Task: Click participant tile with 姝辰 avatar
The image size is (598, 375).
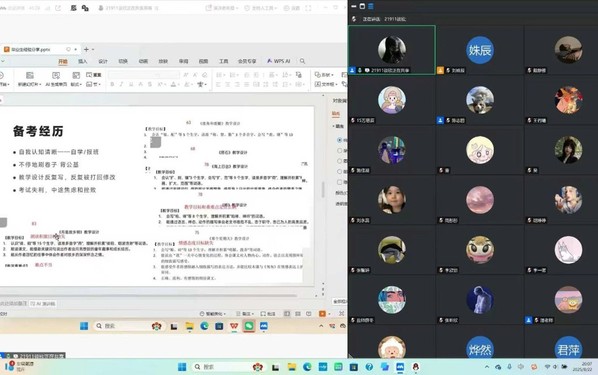Action: (480, 50)
